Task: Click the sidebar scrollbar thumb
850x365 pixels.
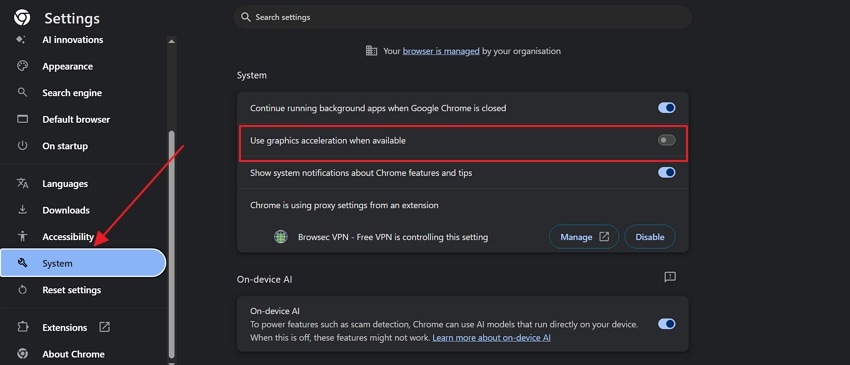Action: [x=172, y=243]
